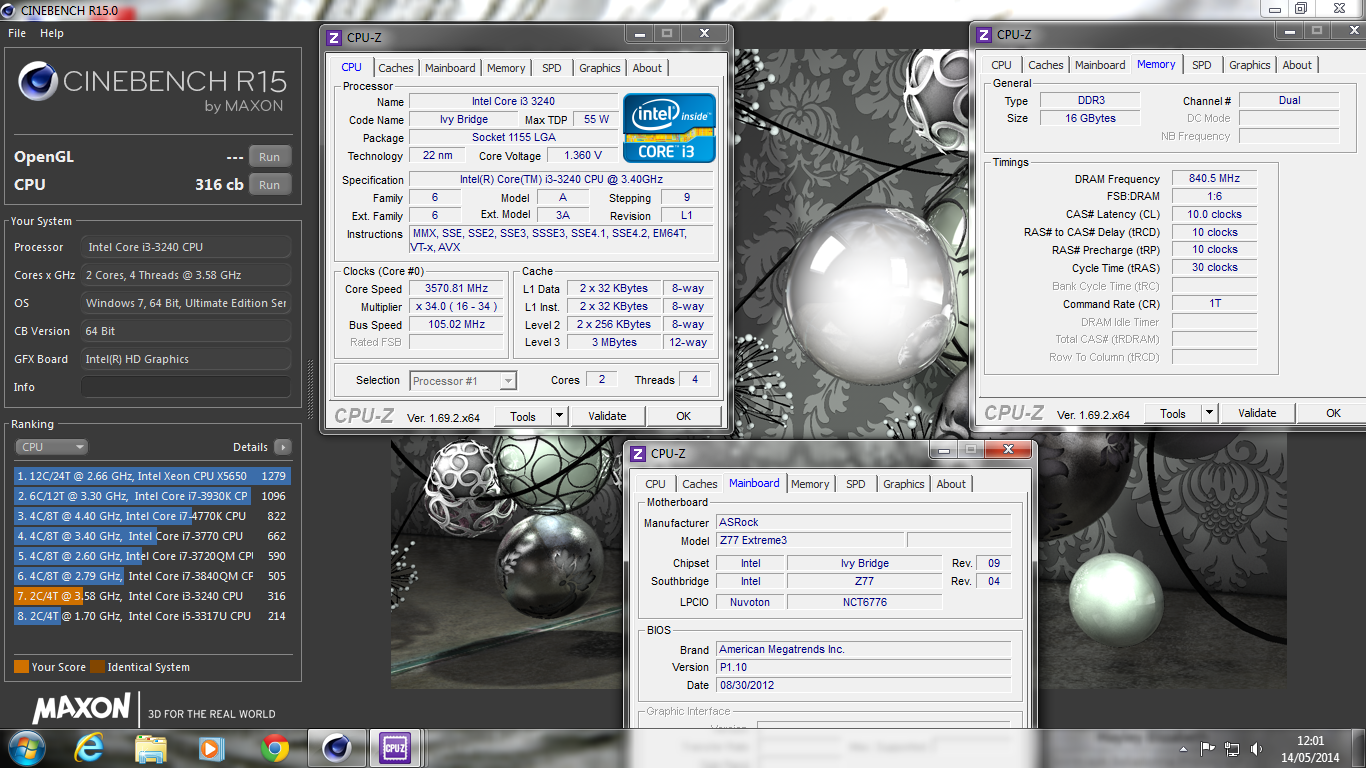1366x768 pixels.
Task: Select the Core i3-3240 ranking row
Action: (152, 596)
